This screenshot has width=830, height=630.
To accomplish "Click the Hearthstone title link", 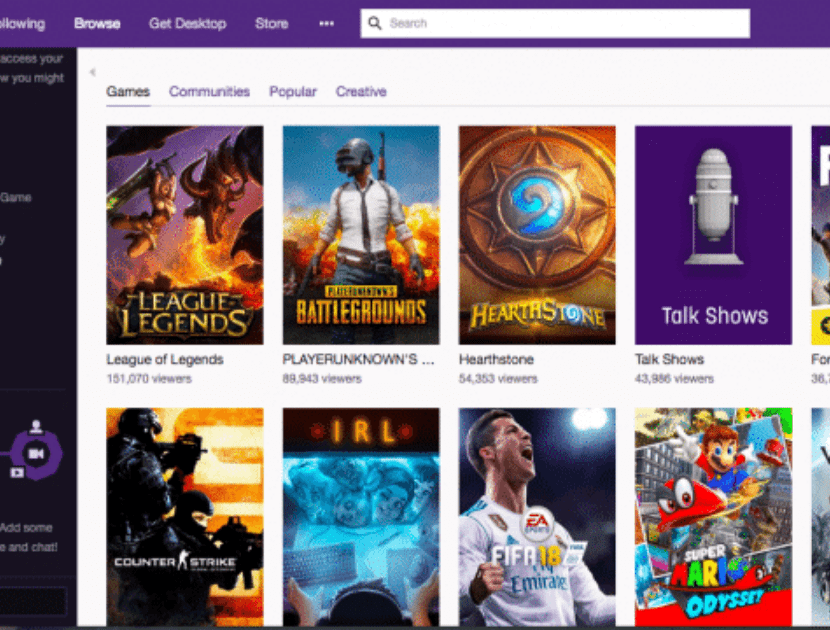I will pos(496,359).
